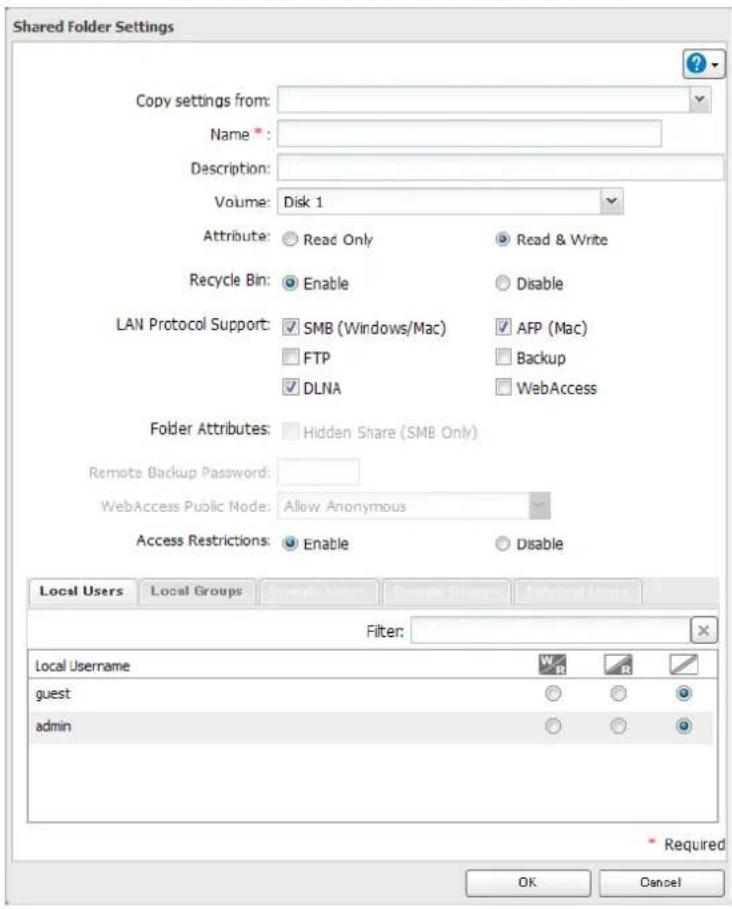Click the Name input field
This screenshot has height=909, width=732.
469,134
